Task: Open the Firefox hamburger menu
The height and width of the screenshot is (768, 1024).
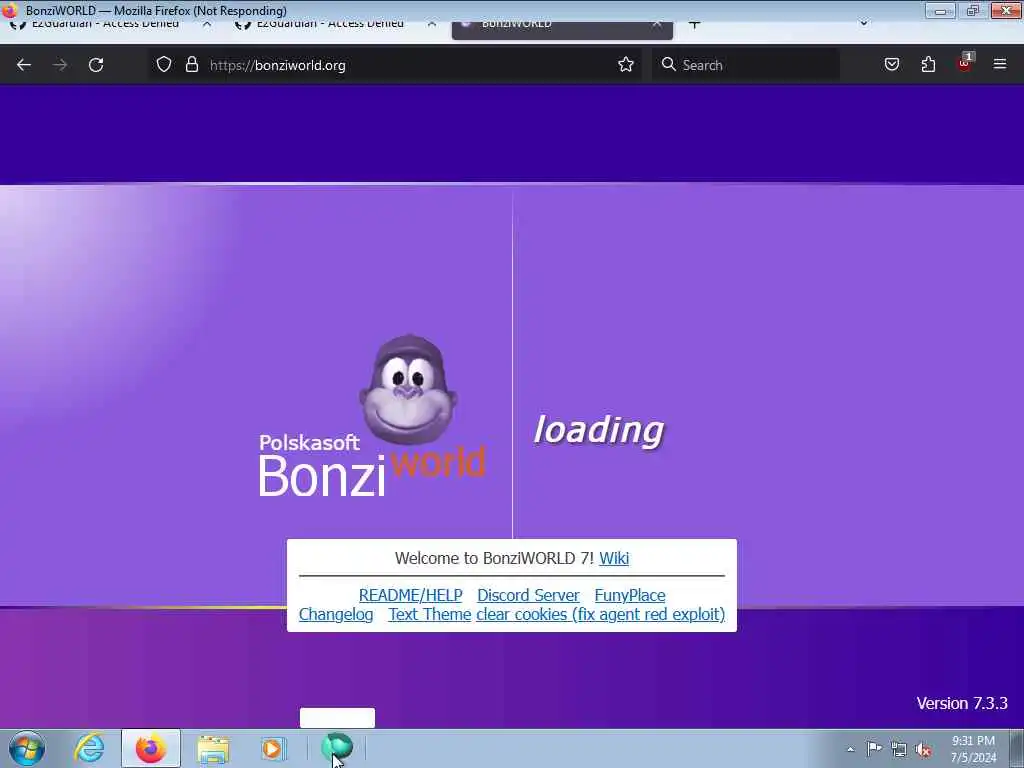Action: pos(1000,64)
